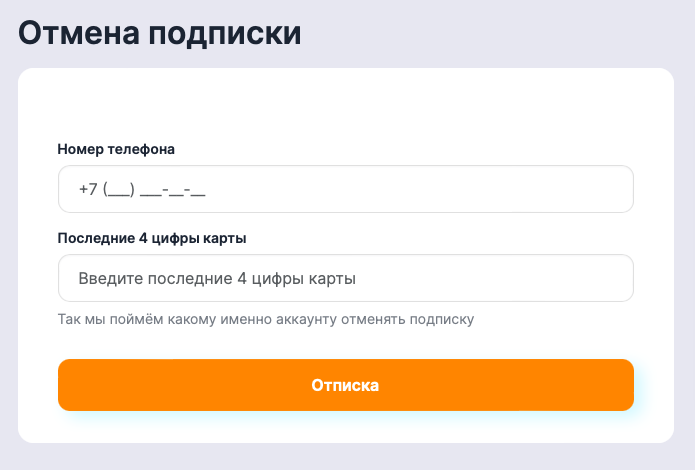This screenshot has width=695, height=470.
Task: Click the area code parentheses in phone mask
Action: click(118, 189)
